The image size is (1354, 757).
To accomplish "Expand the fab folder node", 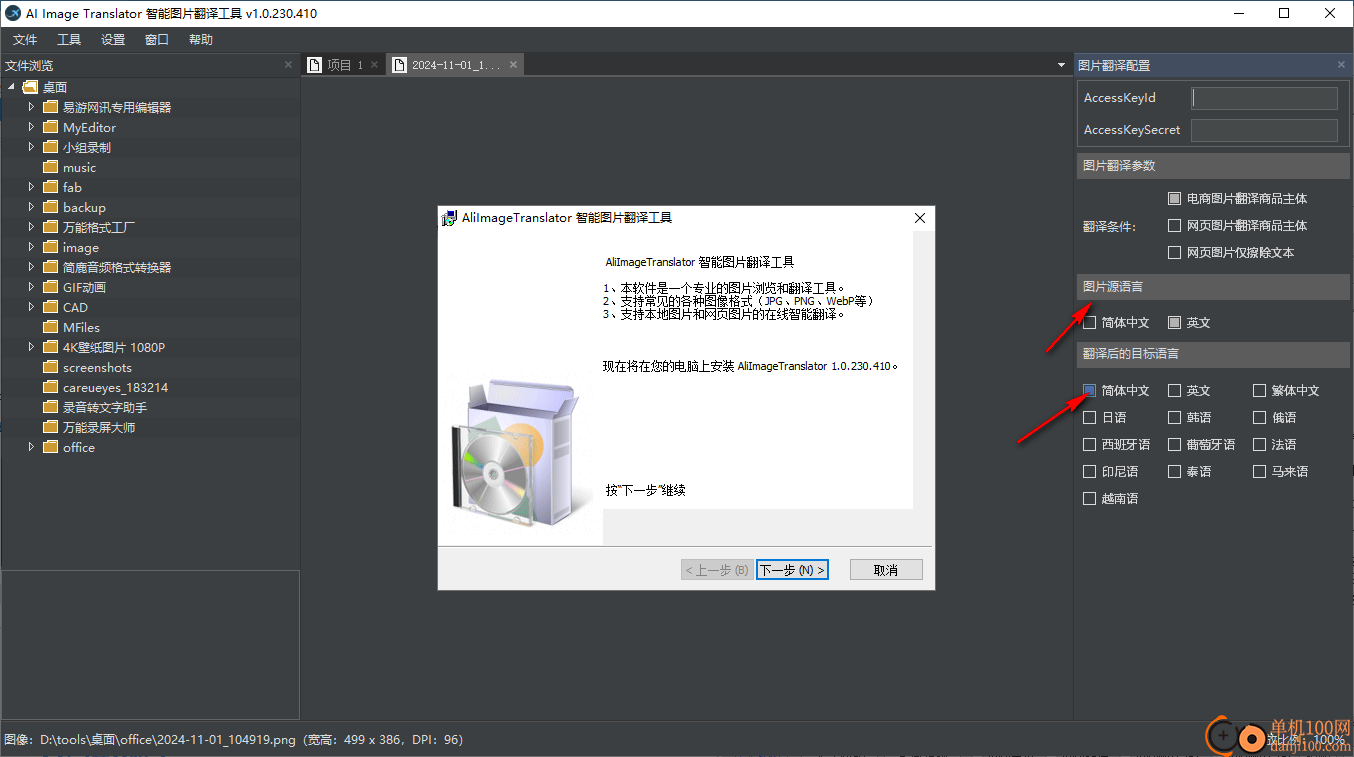I will (31, 187).
